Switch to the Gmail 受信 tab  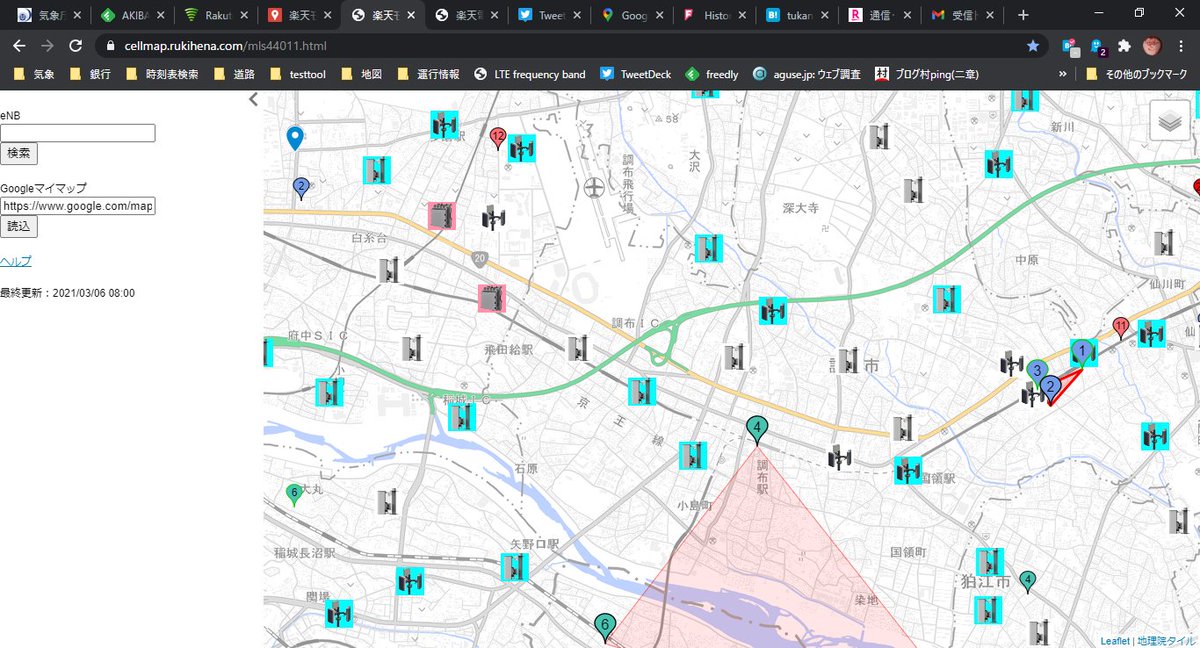click(x=962, y=16)
